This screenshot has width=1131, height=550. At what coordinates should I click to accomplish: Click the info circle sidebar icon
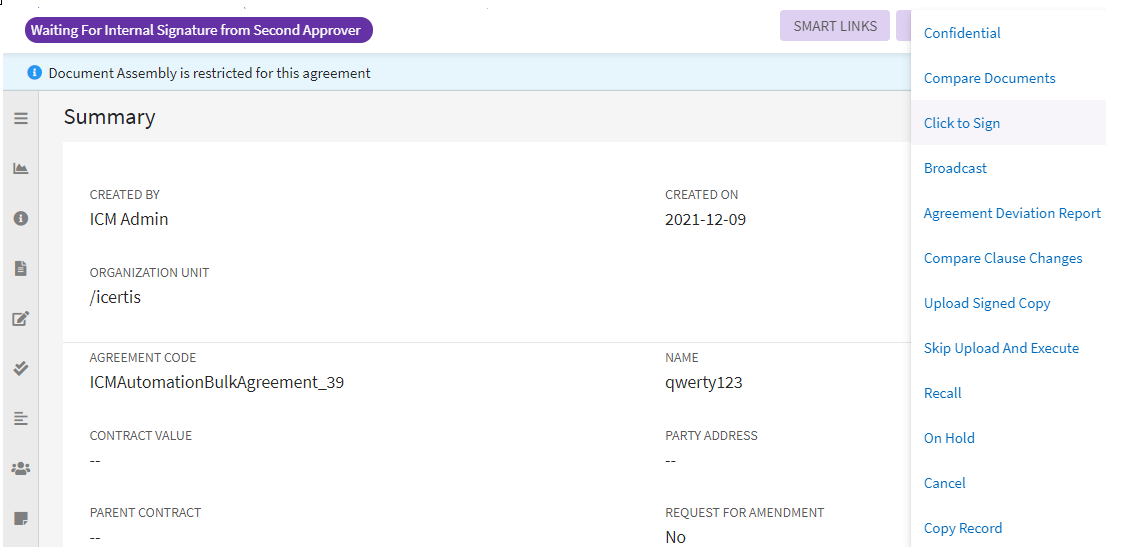point(20,218)
